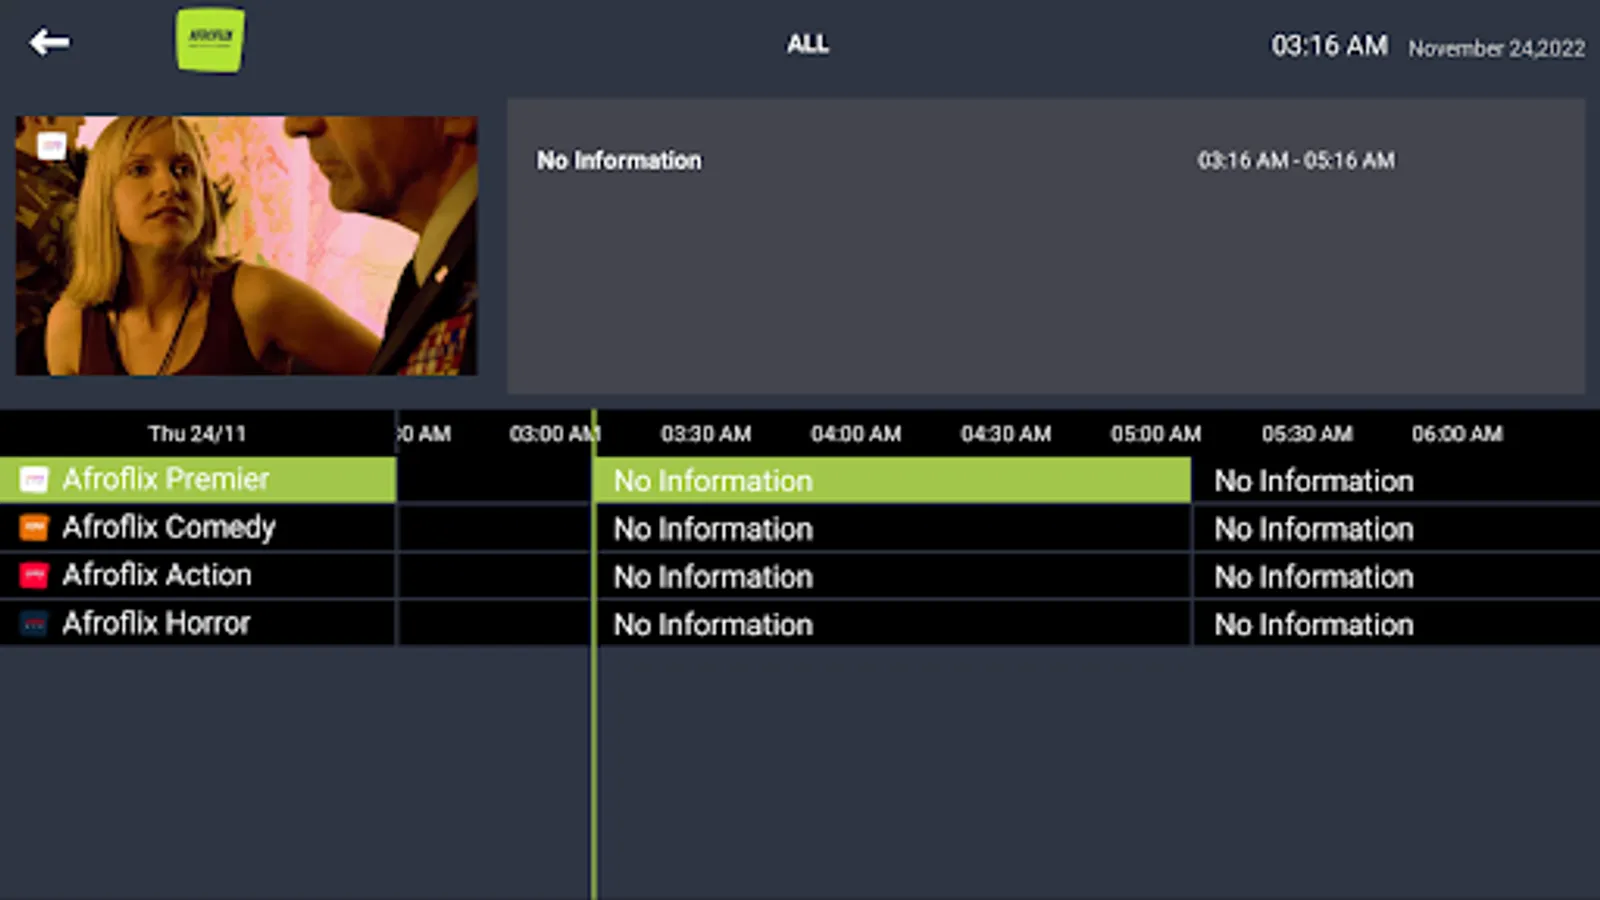
Task: Click the 05:30 AM timeline marker
Action: (1307, 434)
